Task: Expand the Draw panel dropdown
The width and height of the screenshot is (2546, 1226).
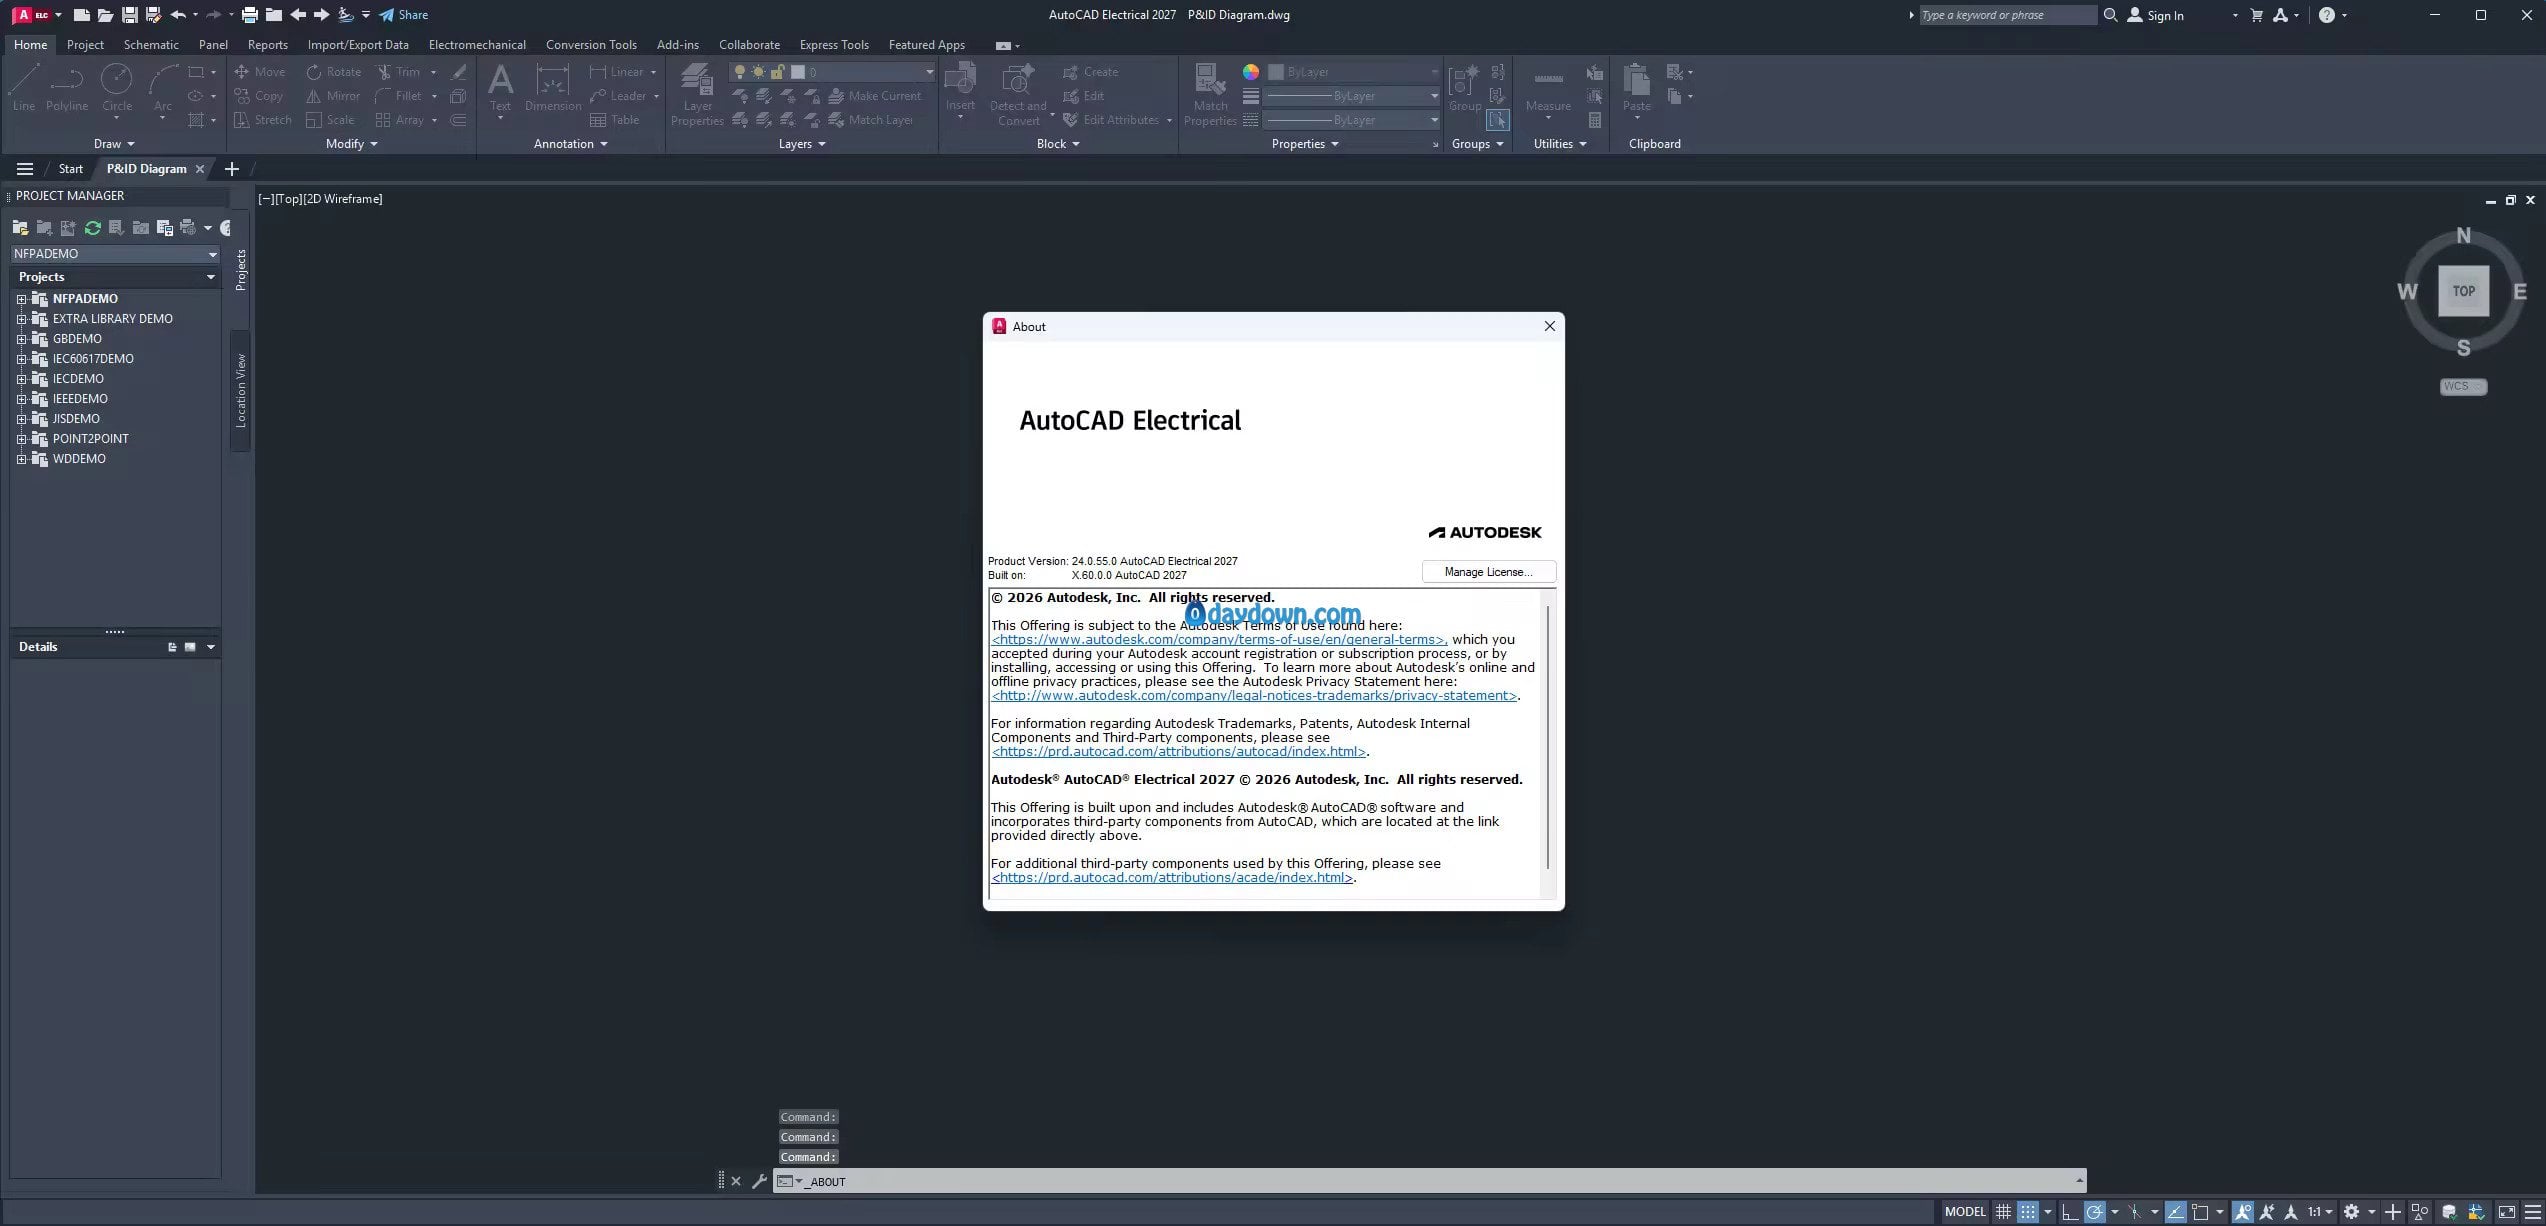Action: [114, 144]
